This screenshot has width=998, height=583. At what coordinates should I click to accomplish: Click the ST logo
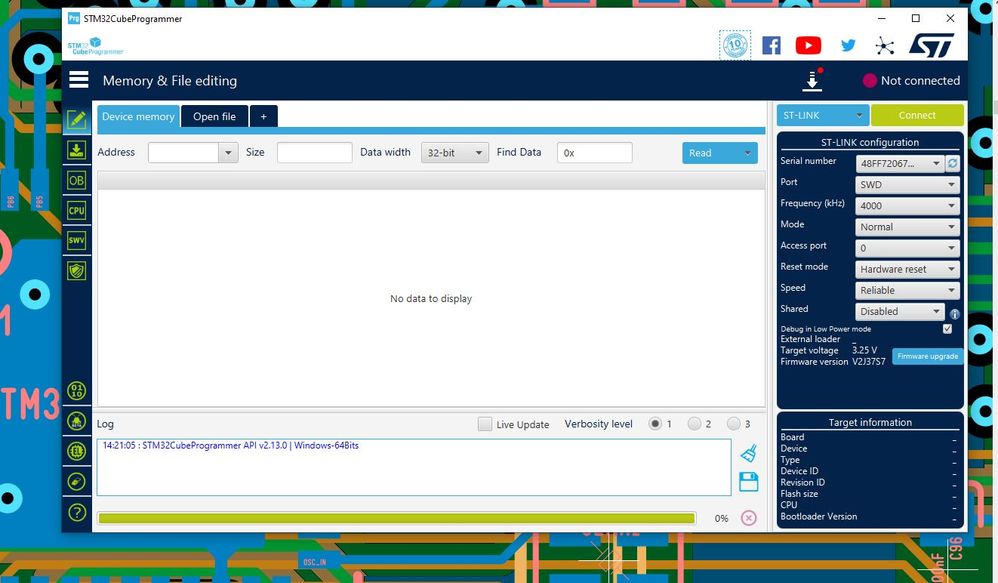click(x=931, y=45)
